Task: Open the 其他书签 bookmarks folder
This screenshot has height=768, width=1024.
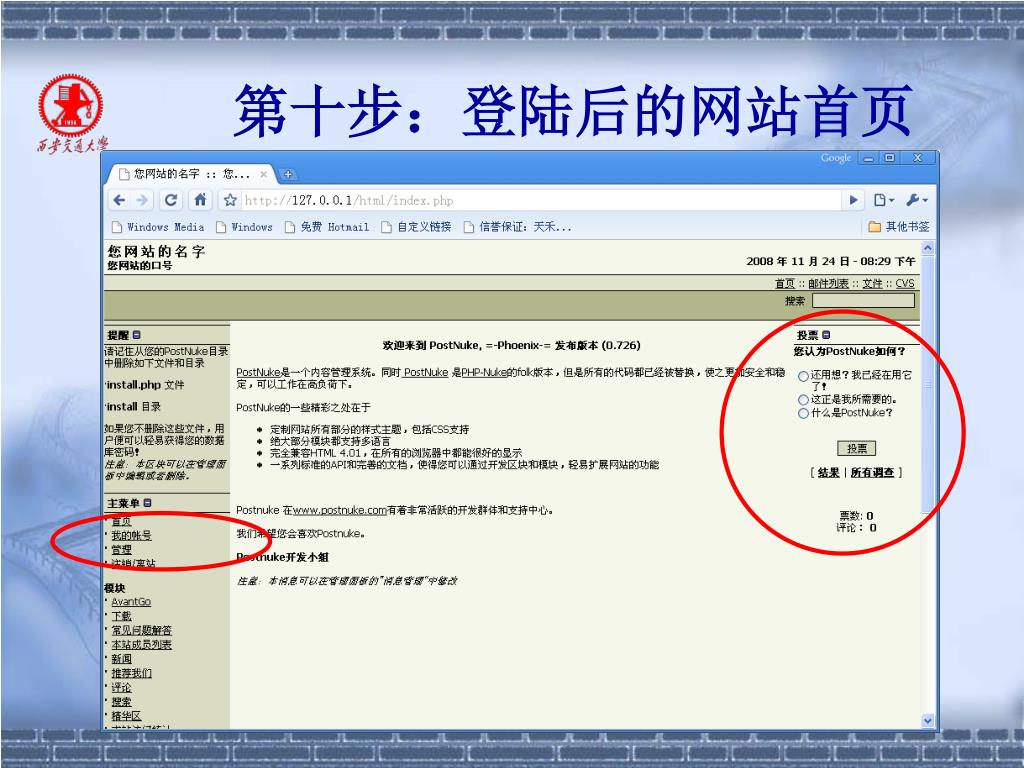Action: [899, 227]
